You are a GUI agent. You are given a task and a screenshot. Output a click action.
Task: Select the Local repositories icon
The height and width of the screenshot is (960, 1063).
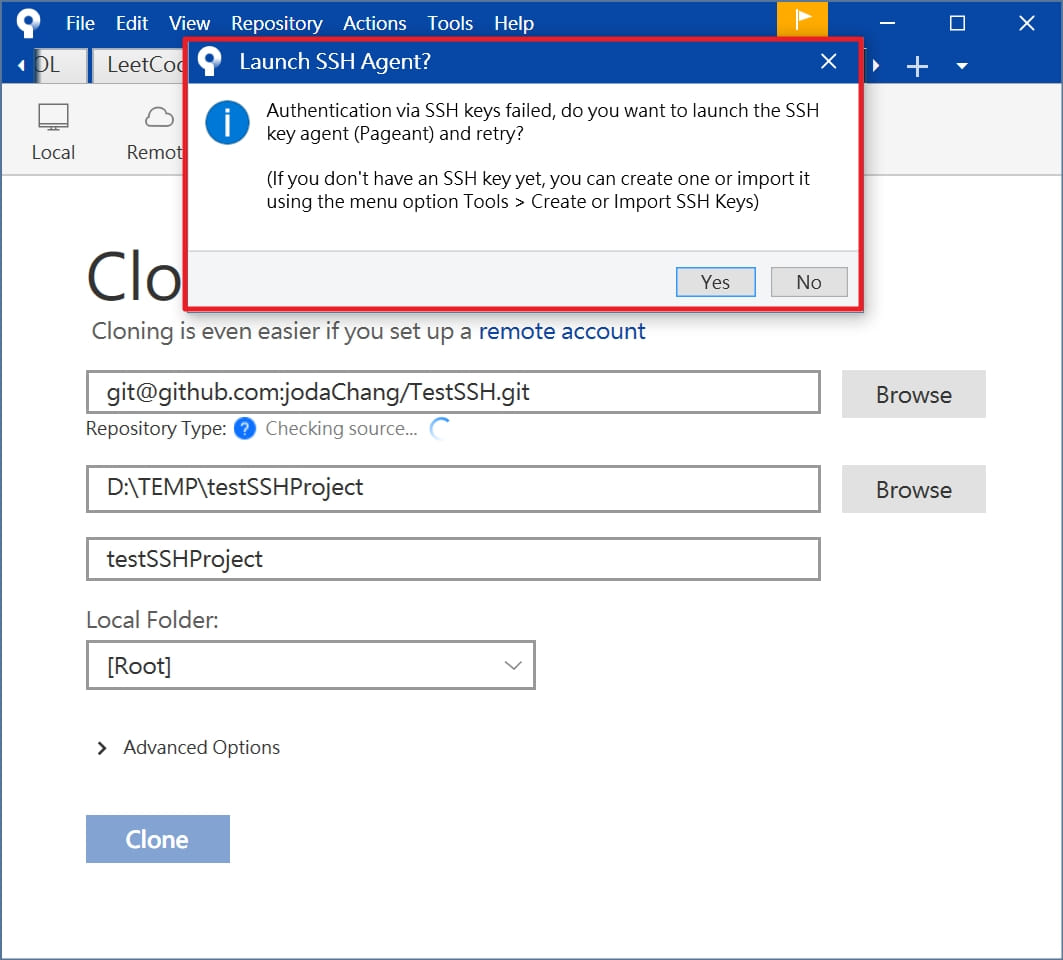(53, 133)
